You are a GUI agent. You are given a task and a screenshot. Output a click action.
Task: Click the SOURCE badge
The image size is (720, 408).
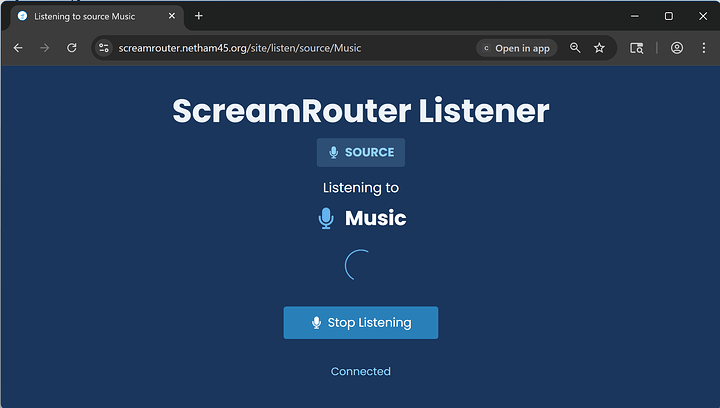click(361, 153)
